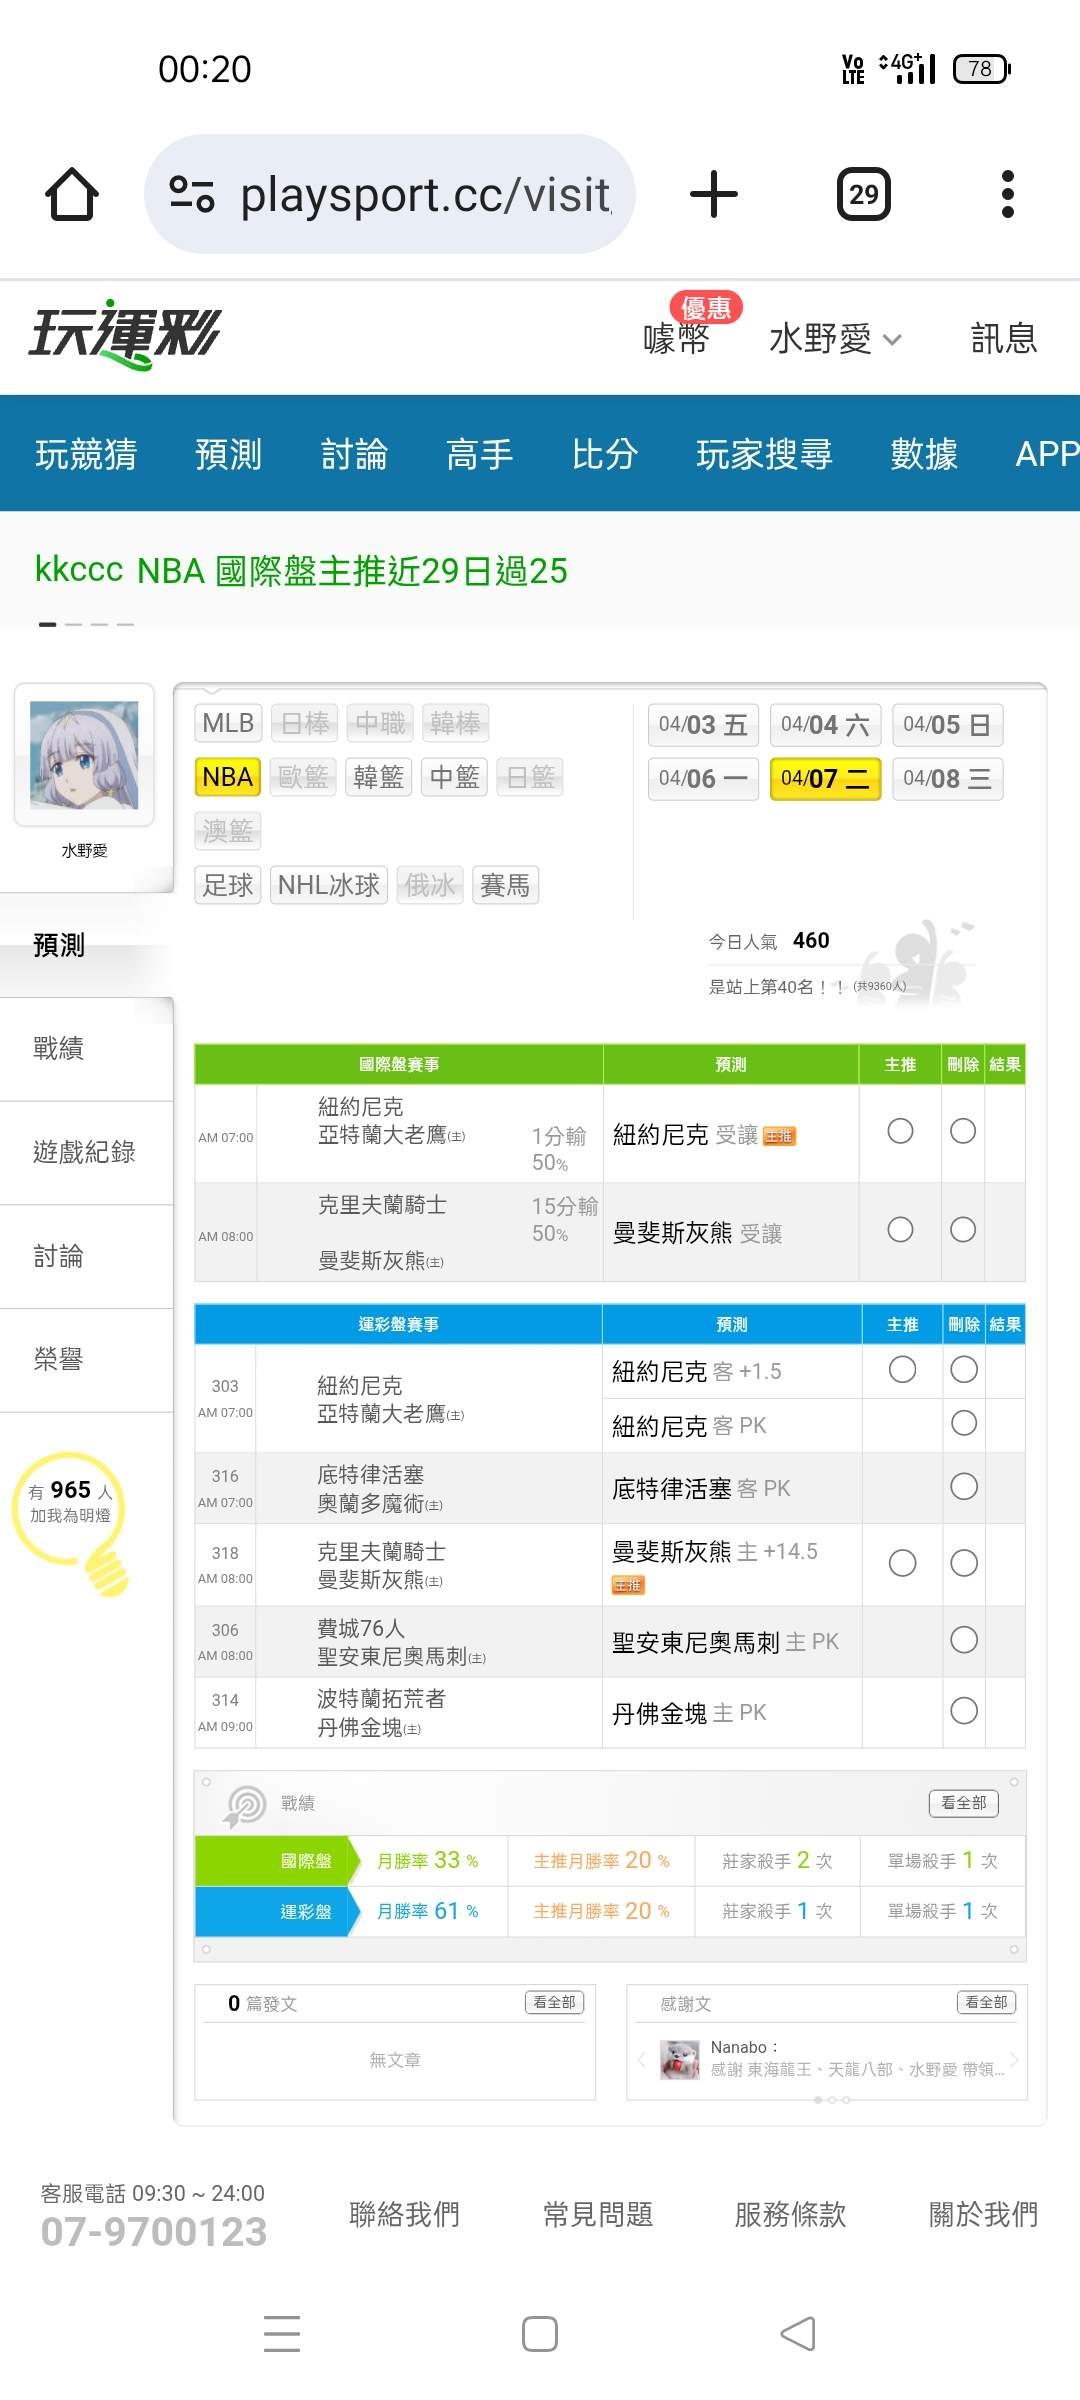Screen dimensions: 1080x2400
Task: Open the browser three-dot menu
Action: (1007, 194)
